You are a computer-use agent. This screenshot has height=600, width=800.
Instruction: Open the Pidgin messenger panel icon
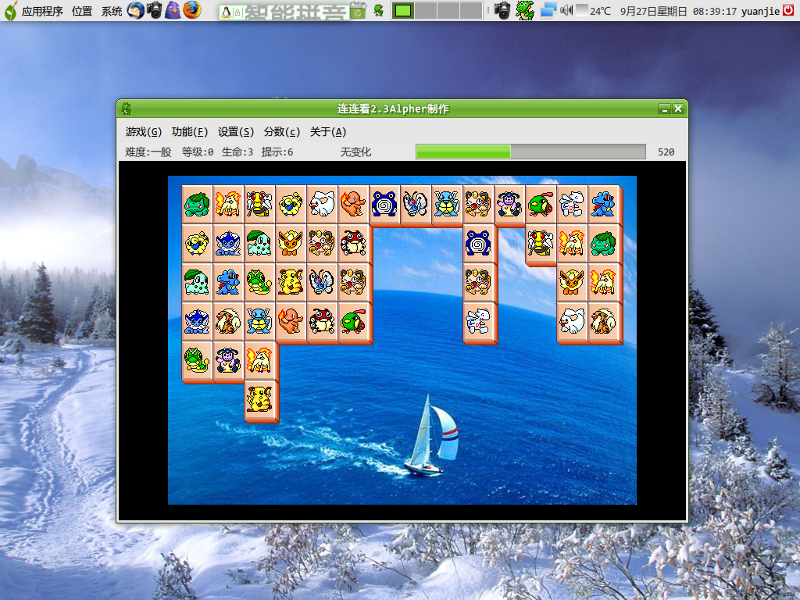(173, 10)
